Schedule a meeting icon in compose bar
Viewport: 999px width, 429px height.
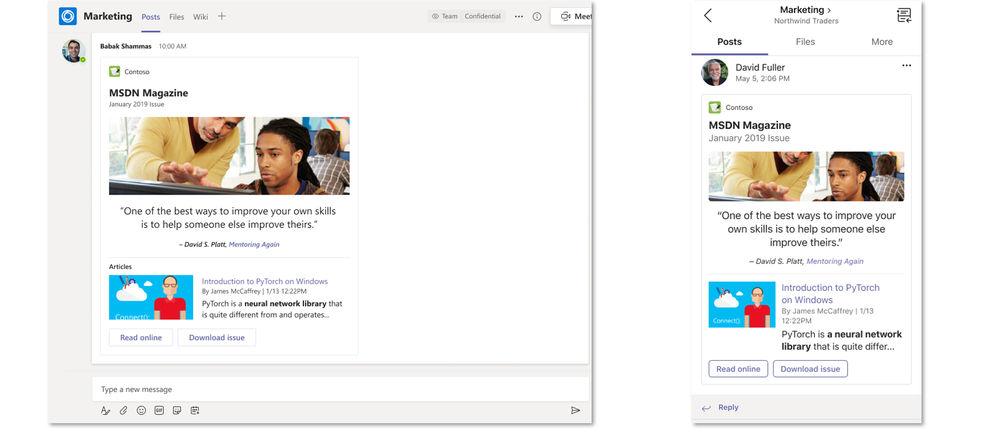point(195,411)
